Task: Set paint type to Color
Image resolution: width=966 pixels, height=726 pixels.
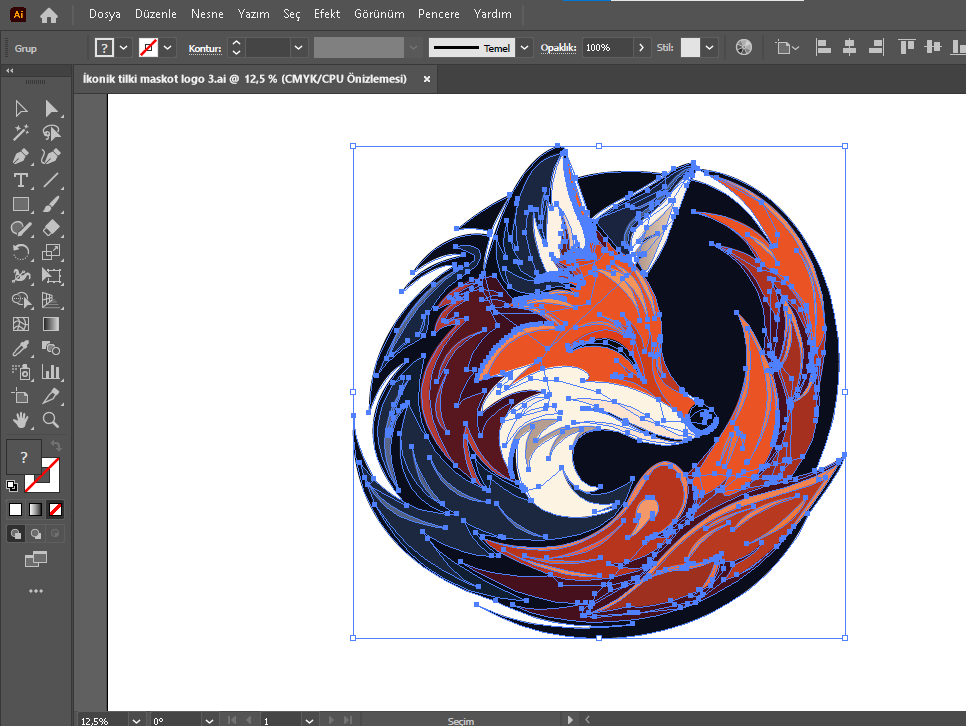Action: tap(15, 510)
